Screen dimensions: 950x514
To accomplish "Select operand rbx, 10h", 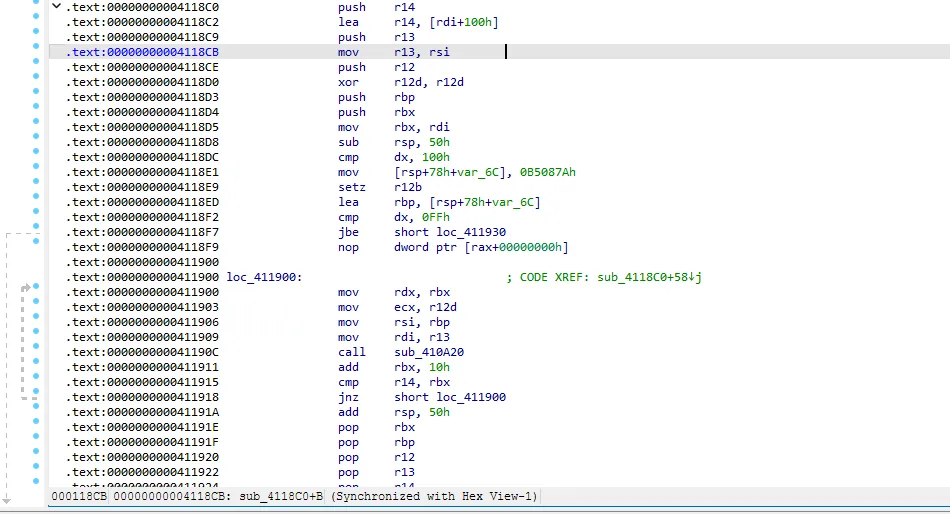I will (422, 367).
